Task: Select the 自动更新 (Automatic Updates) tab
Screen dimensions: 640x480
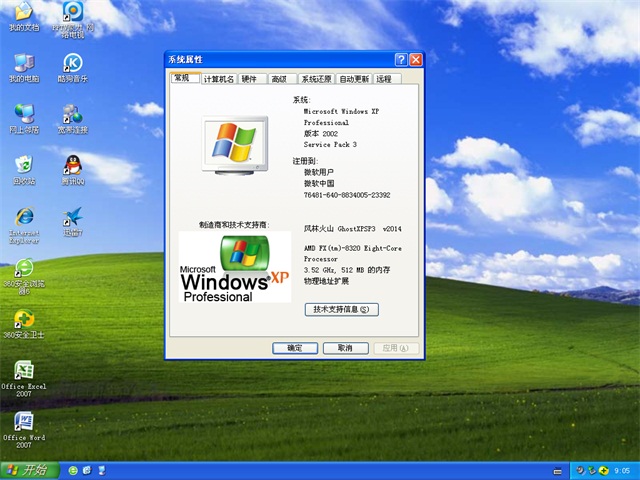Action: 354,79
